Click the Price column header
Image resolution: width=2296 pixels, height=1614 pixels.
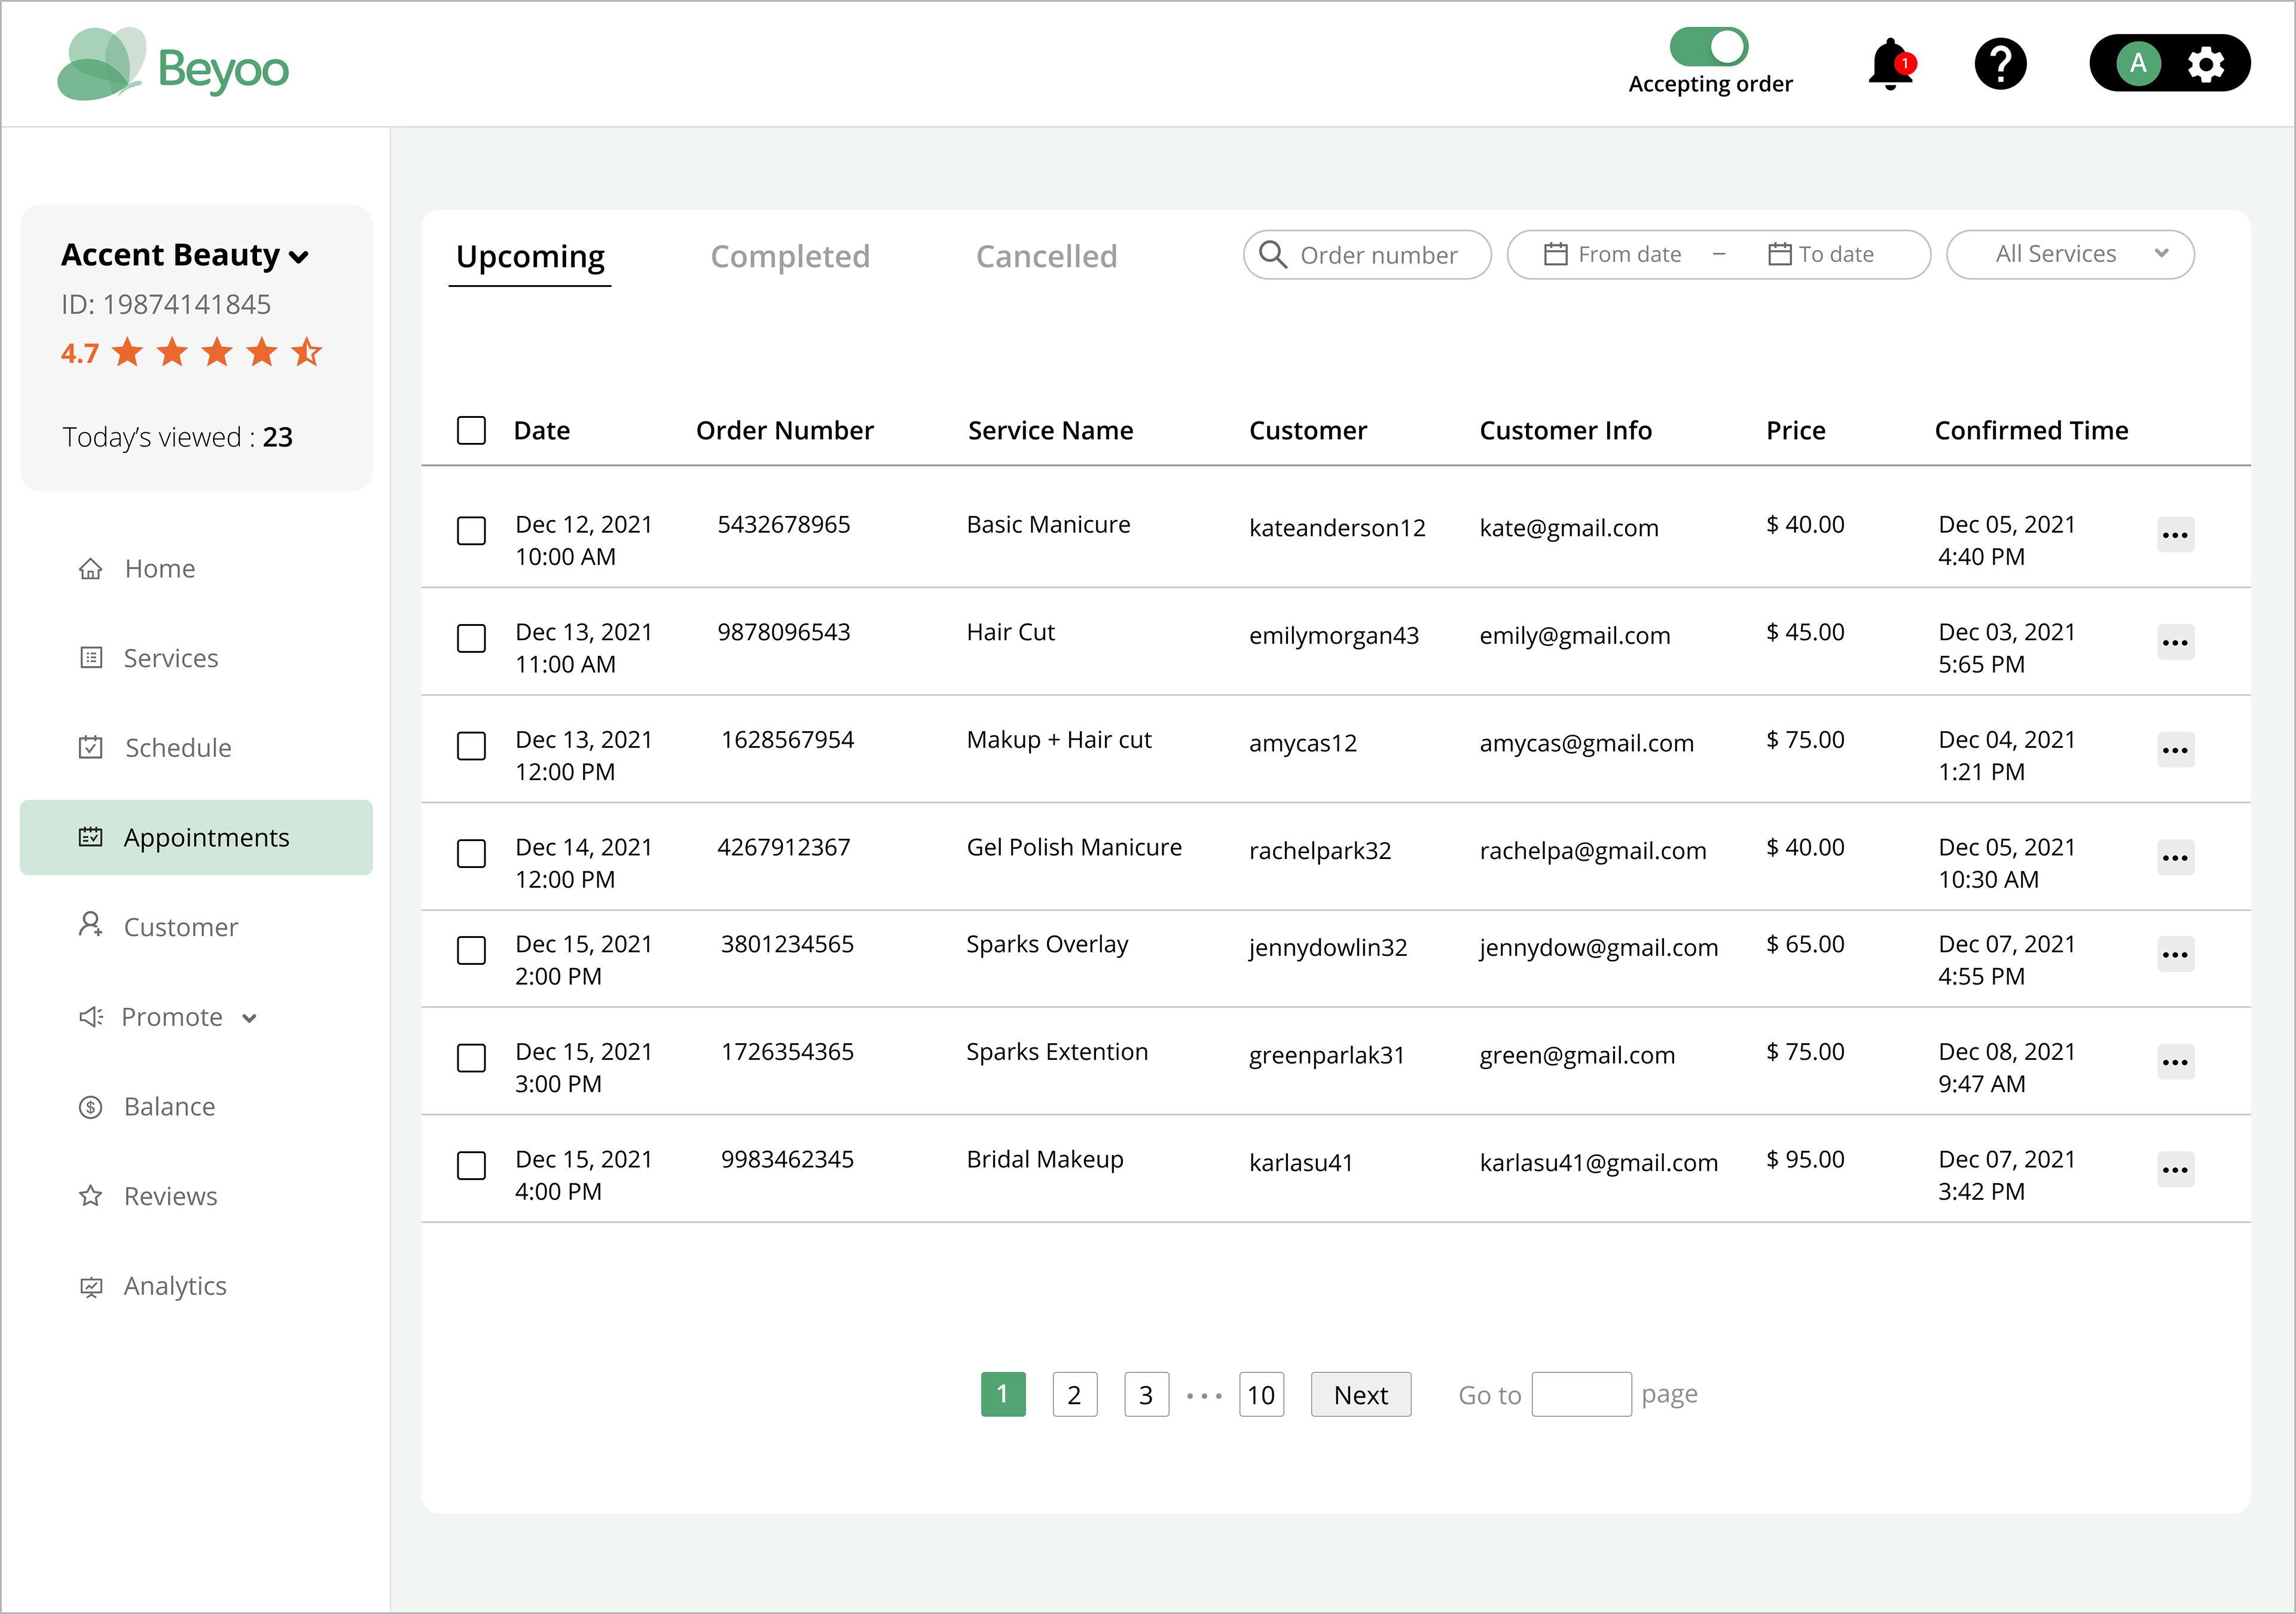(x=1796, y=430)
